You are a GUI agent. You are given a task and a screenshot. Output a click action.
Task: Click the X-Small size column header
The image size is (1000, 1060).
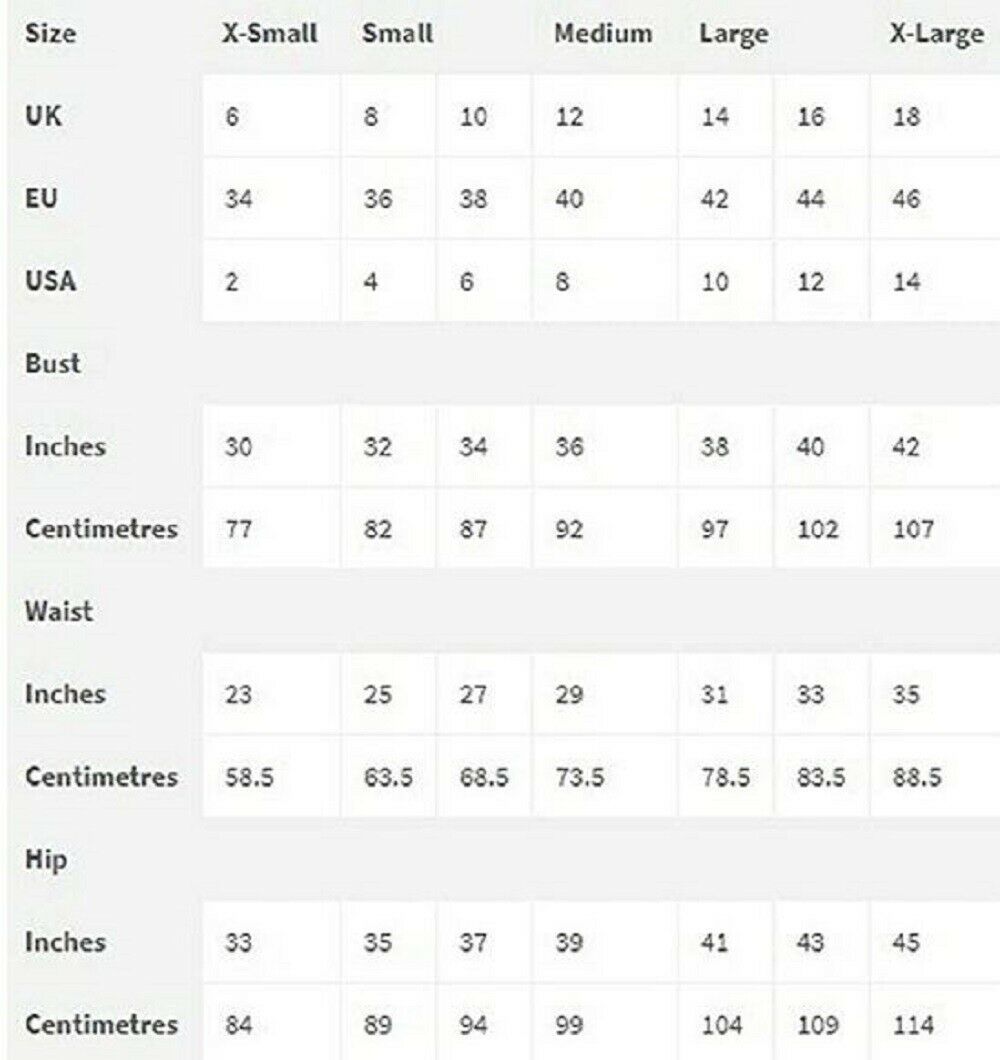point(269,33)
